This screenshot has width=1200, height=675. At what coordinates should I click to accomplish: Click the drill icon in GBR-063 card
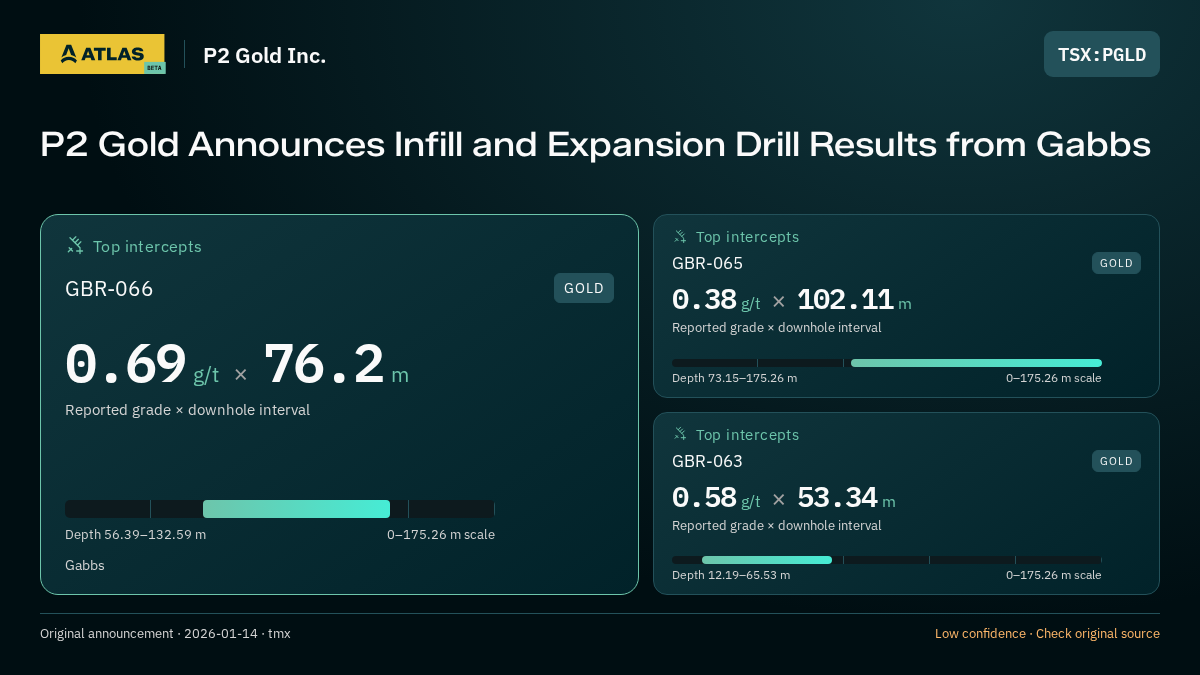[x=680, y=434]
